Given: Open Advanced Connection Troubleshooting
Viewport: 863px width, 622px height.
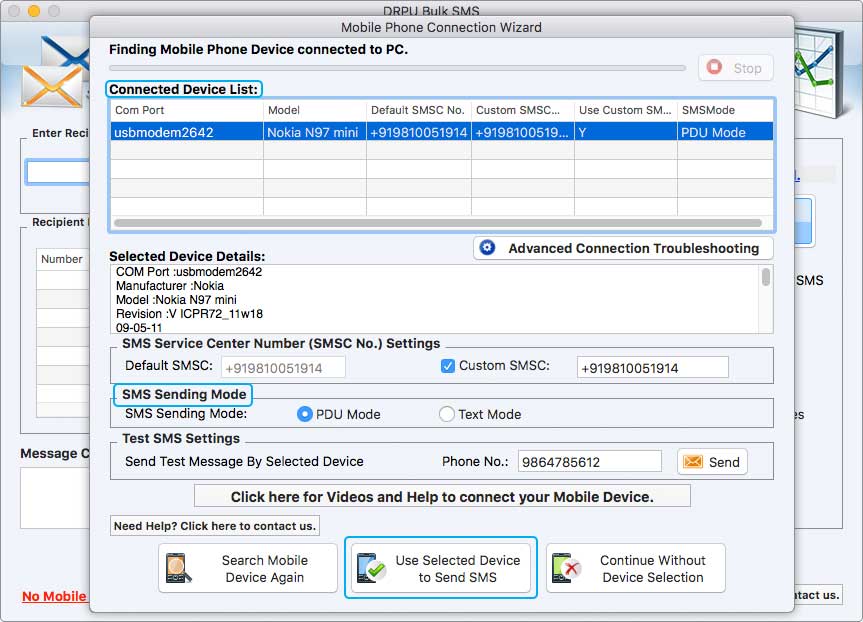Looking at the screenshot, I should tap(623, 248).
